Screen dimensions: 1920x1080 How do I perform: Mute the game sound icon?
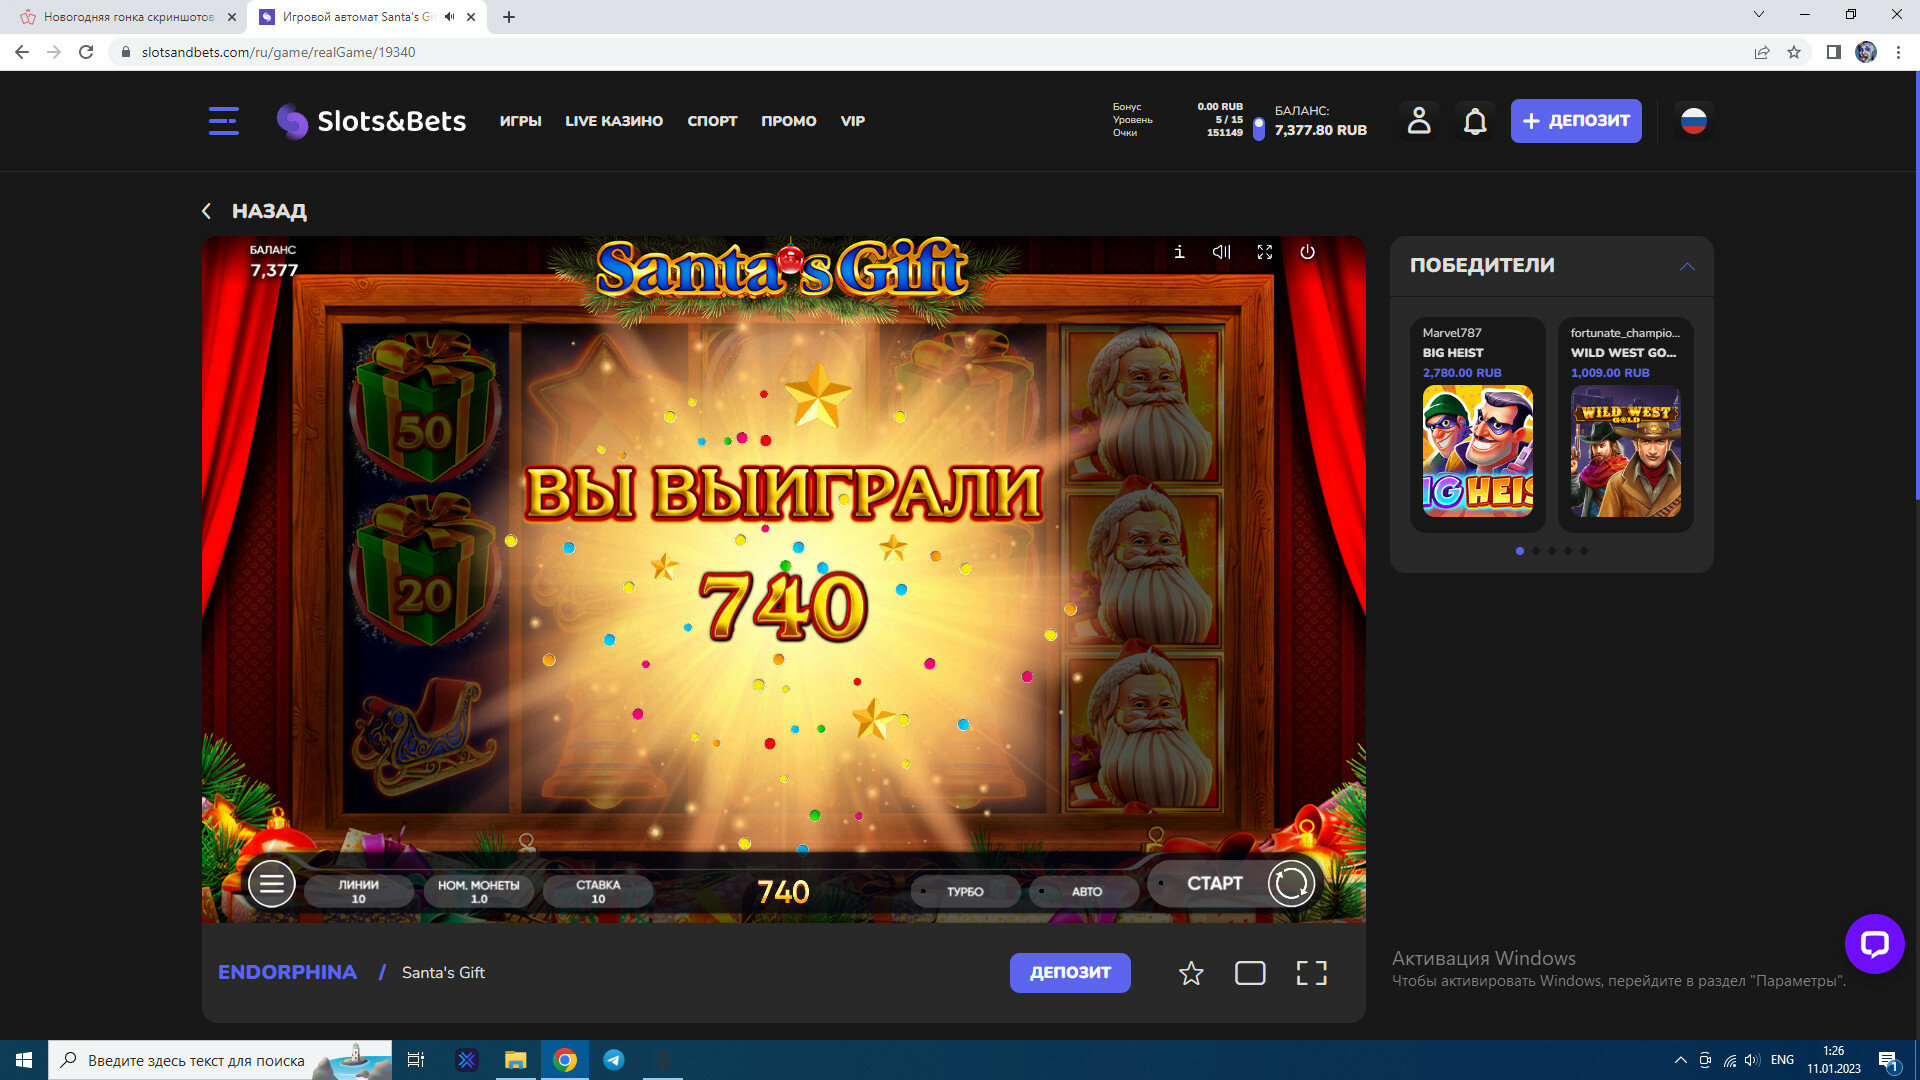point(1221,252)
